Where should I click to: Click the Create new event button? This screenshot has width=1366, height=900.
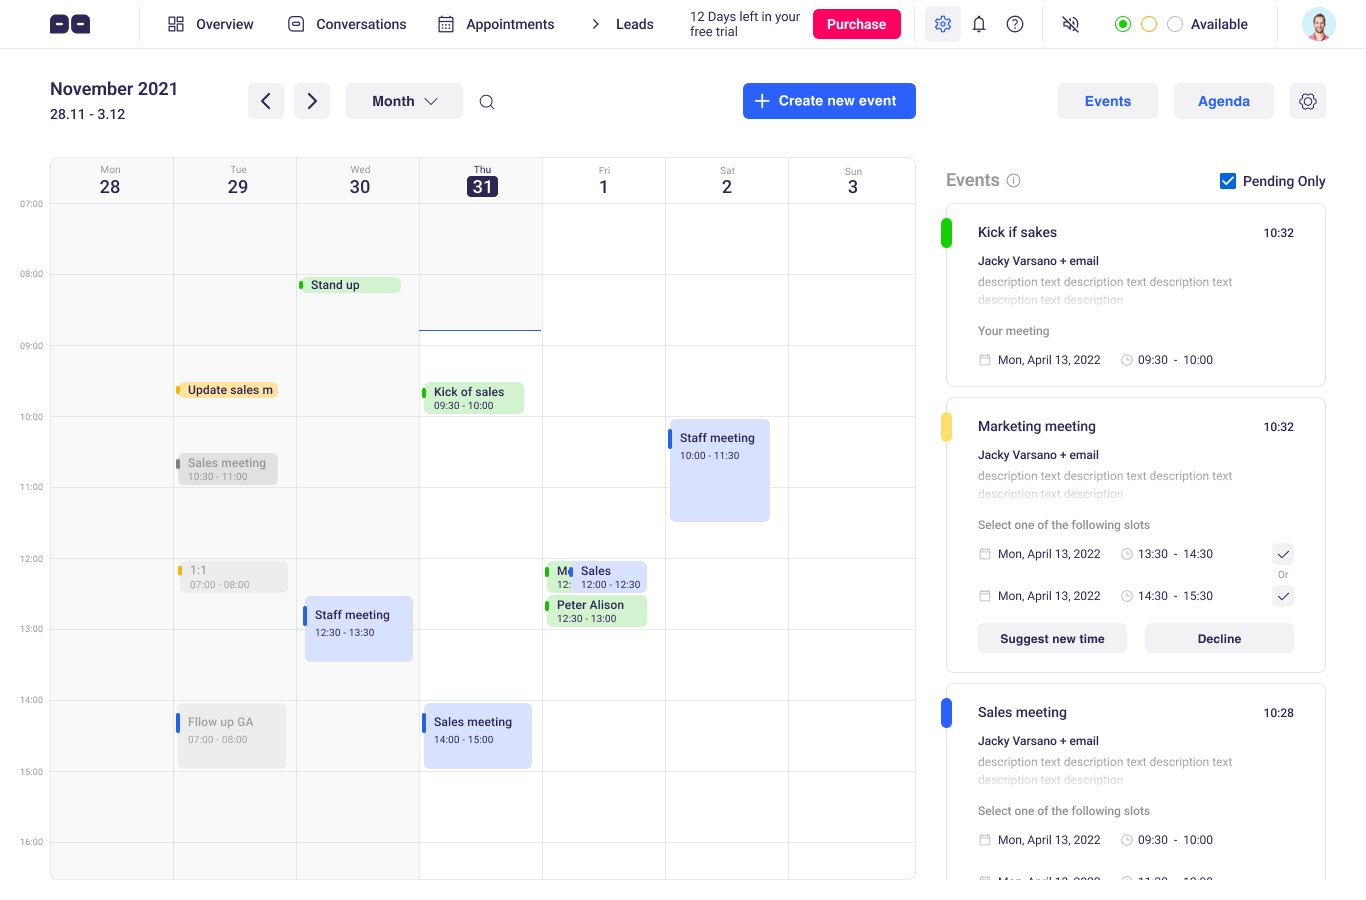(x=828, y=101)
